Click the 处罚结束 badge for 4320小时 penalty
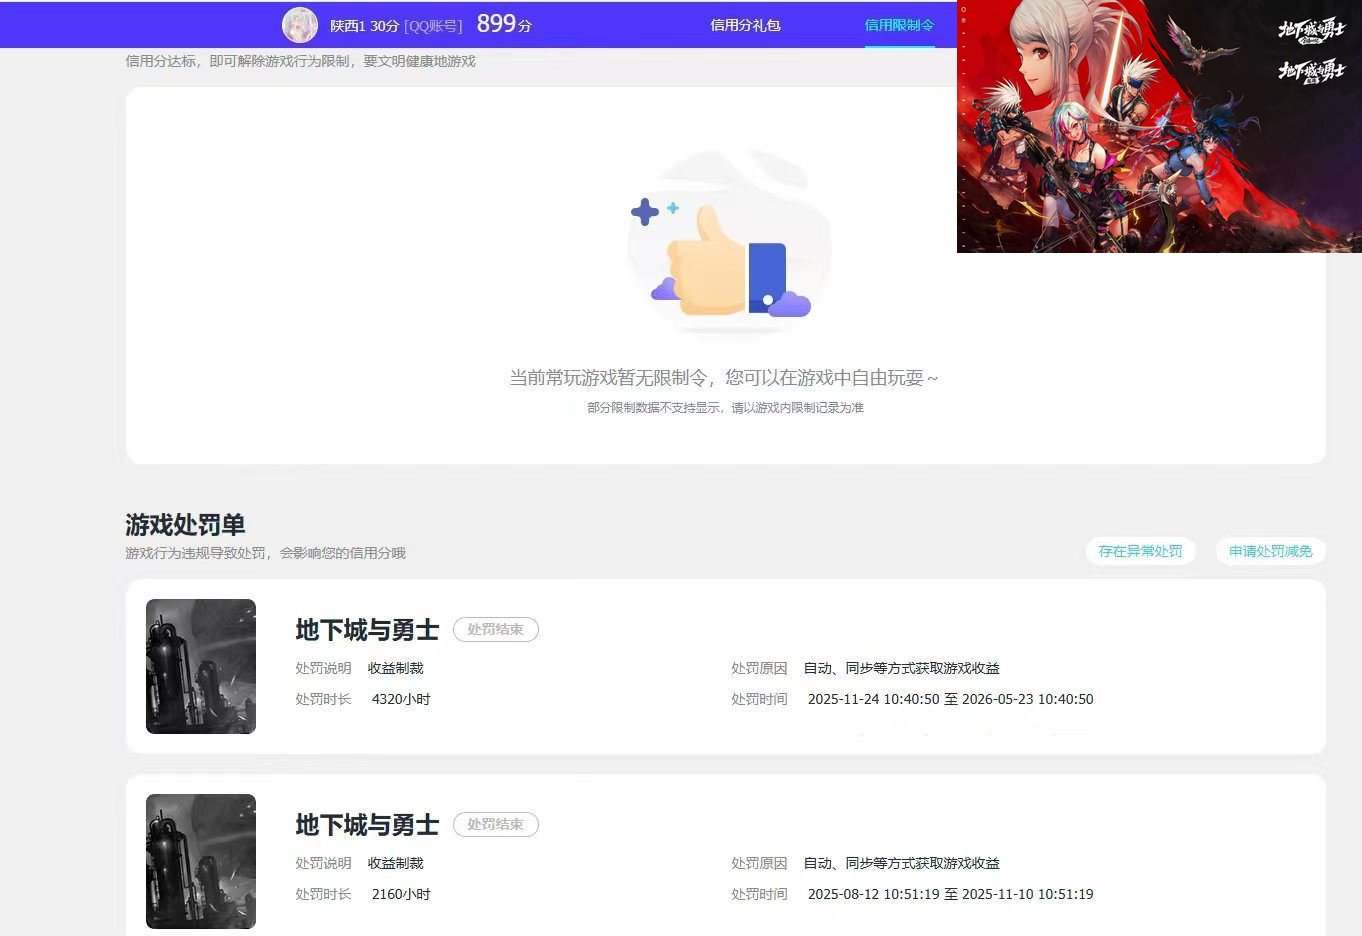Screen dimensions: 1362x936 coord(496,629)
